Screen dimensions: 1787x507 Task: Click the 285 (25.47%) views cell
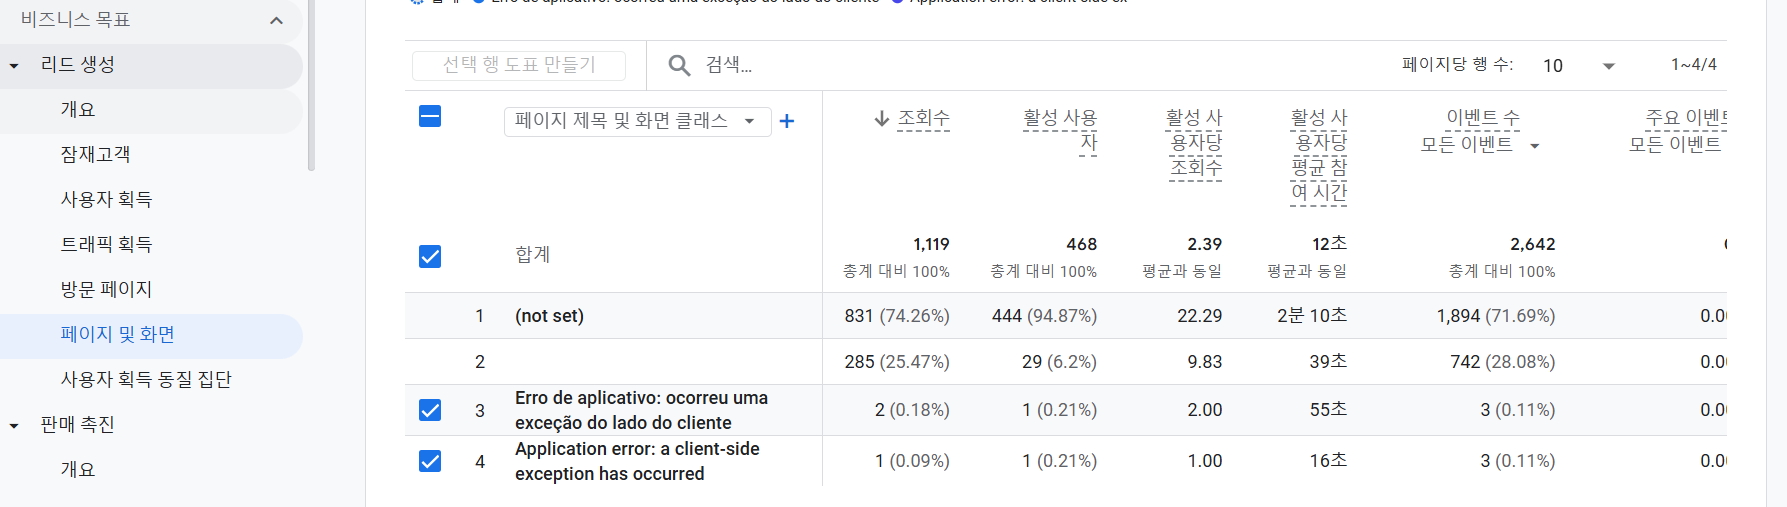coord(897,362)
